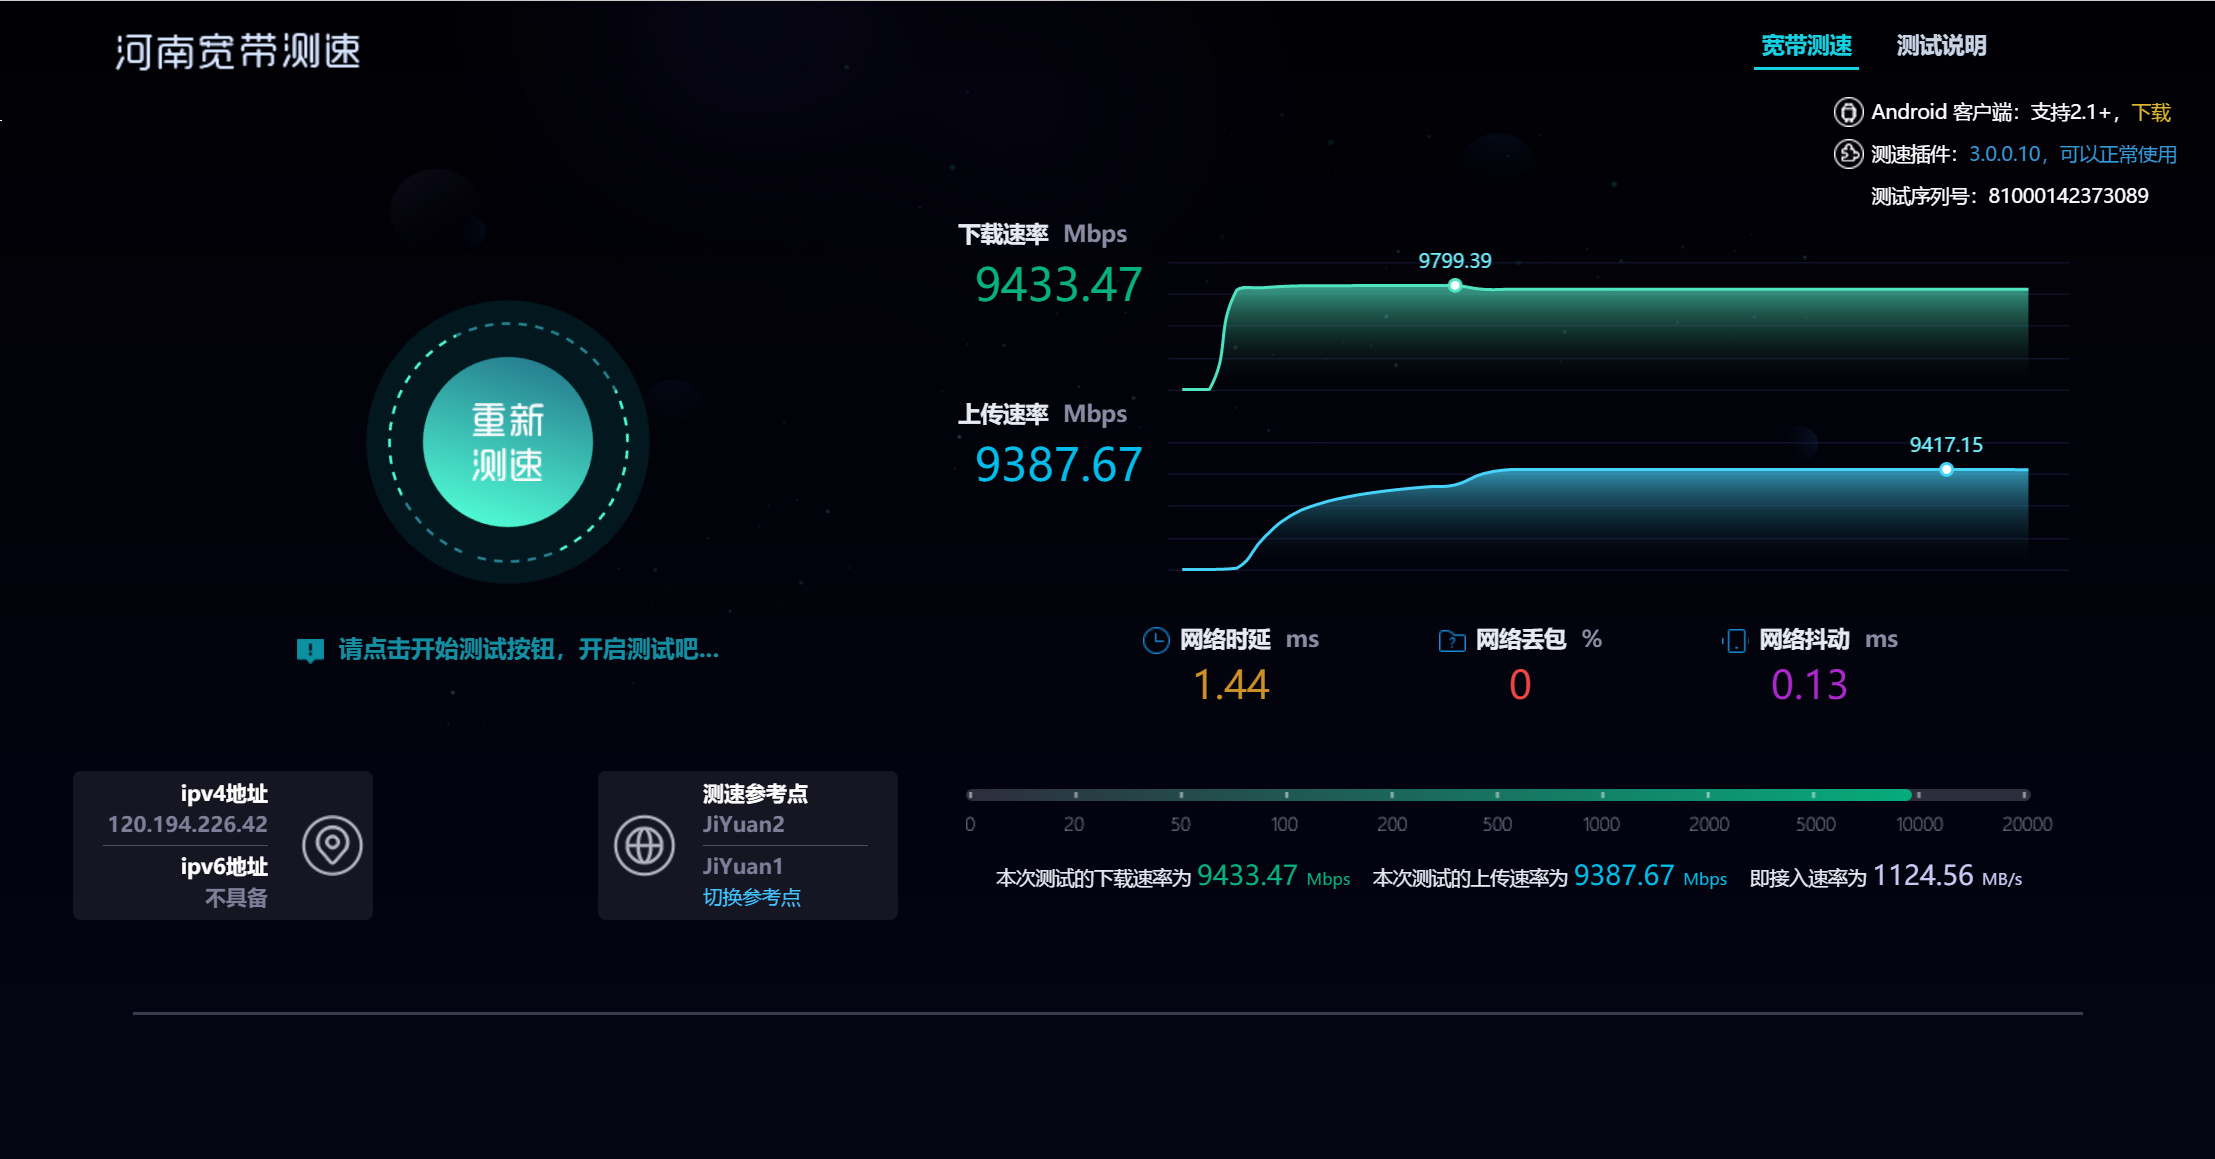This screenshot has width=2215, height=1159.
Task: Click the info alert icon beside prompt
Action: (x=310, y=651)
